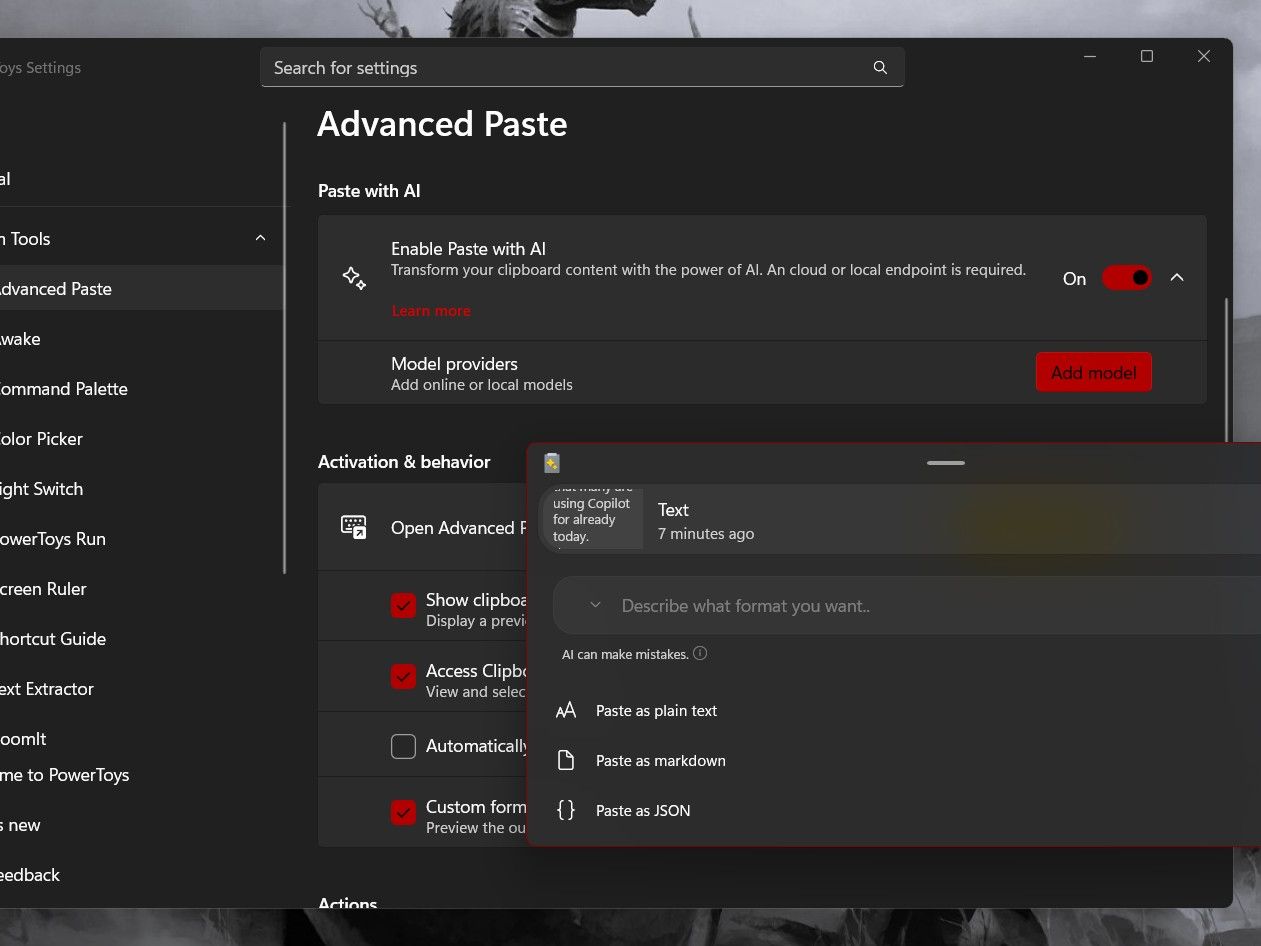The image size is (1261, 946).
Task: Collapse the Tools group in the sidebar
Action: point(260,239)
